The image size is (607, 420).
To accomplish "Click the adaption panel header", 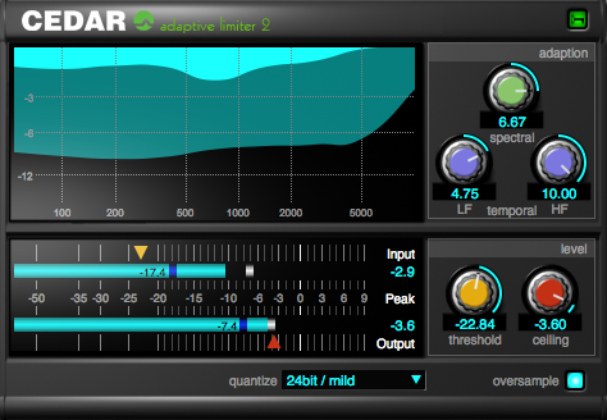I will (511, 53).
